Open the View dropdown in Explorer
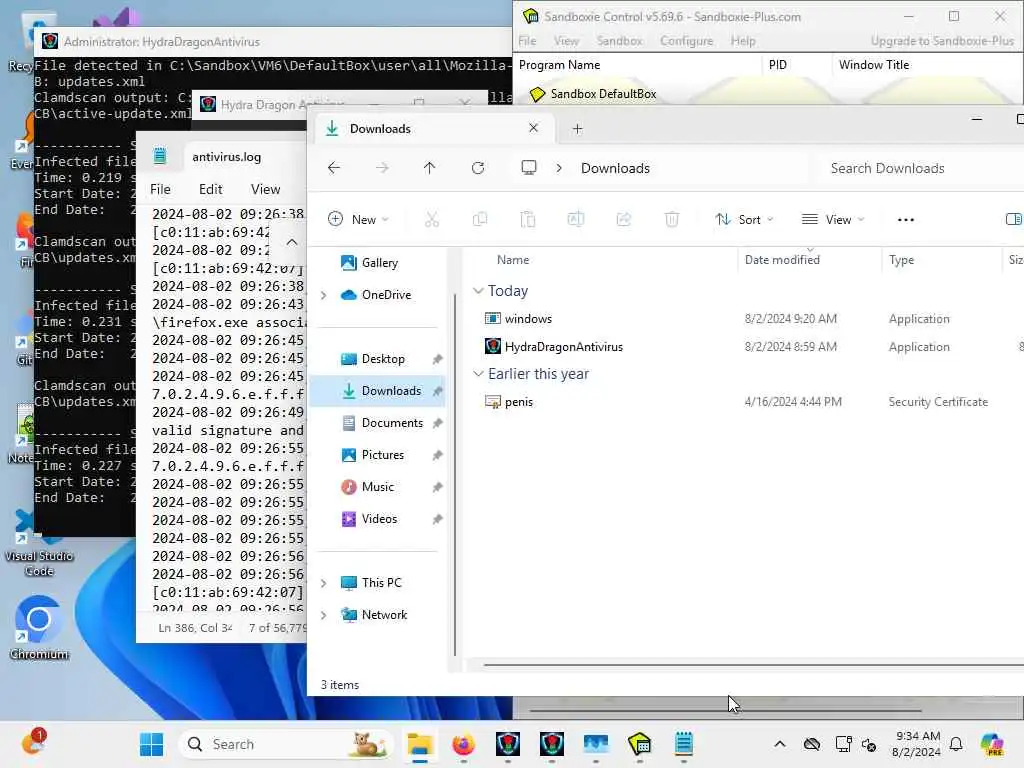Viewport: 1024px width, 768px height. click(833, 219)
